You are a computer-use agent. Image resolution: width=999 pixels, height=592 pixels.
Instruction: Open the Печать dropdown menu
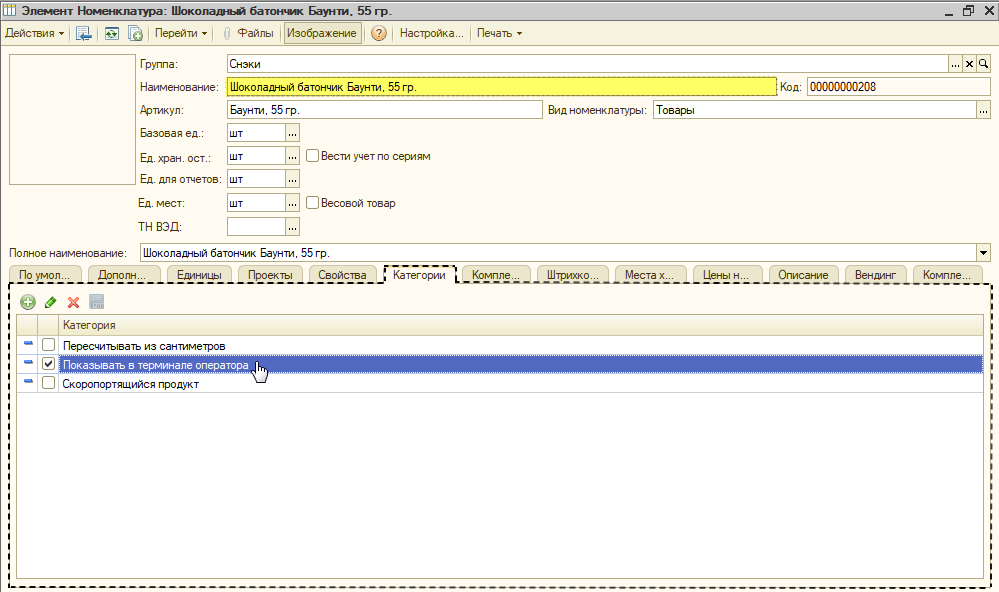click(x=500, y=33)
